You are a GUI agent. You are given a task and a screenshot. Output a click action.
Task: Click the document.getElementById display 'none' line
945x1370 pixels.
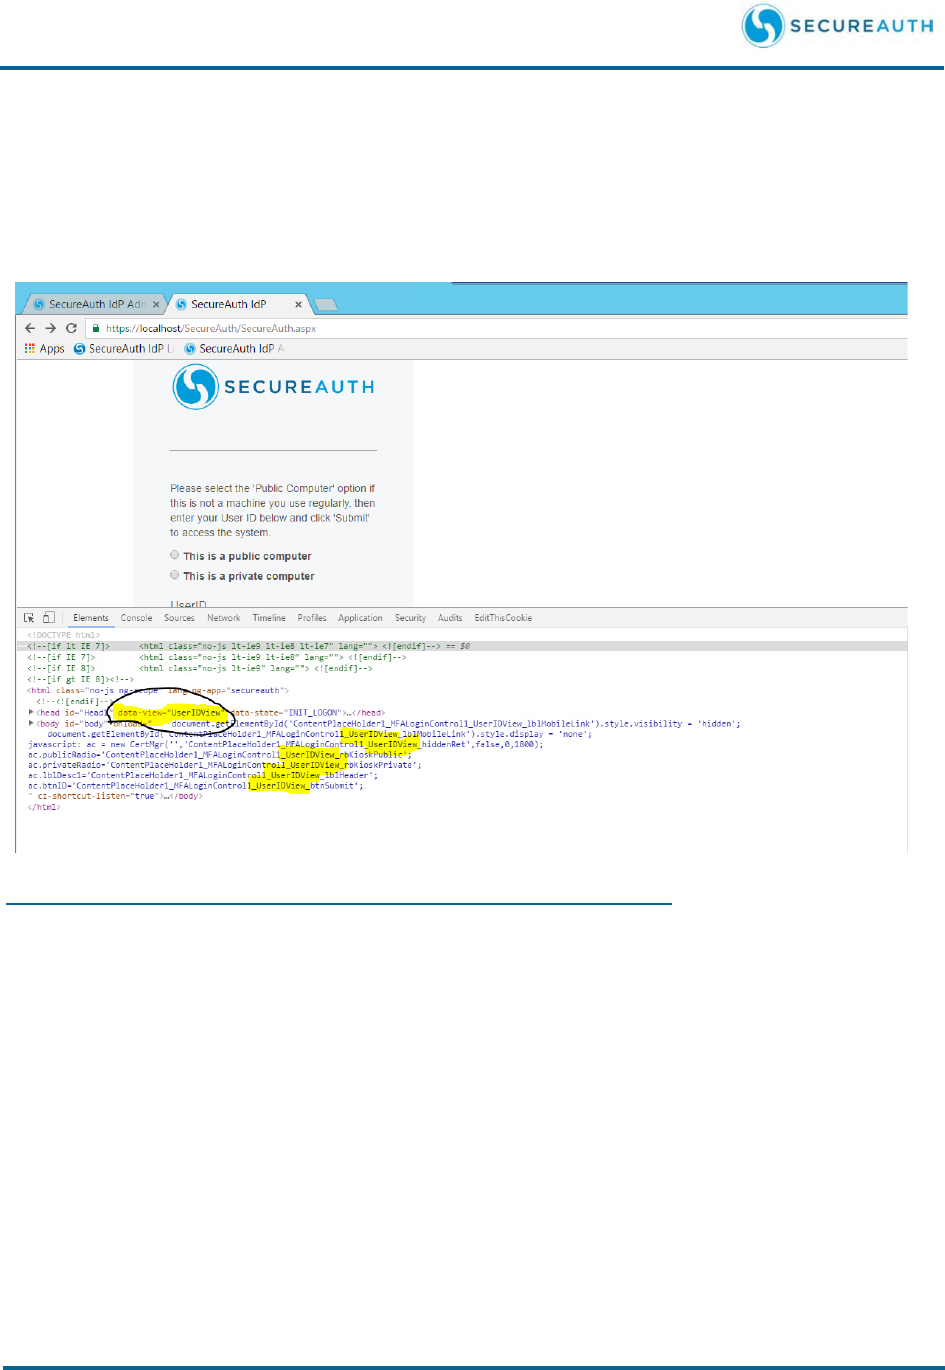pyautogui.click(x=319, y=734)
